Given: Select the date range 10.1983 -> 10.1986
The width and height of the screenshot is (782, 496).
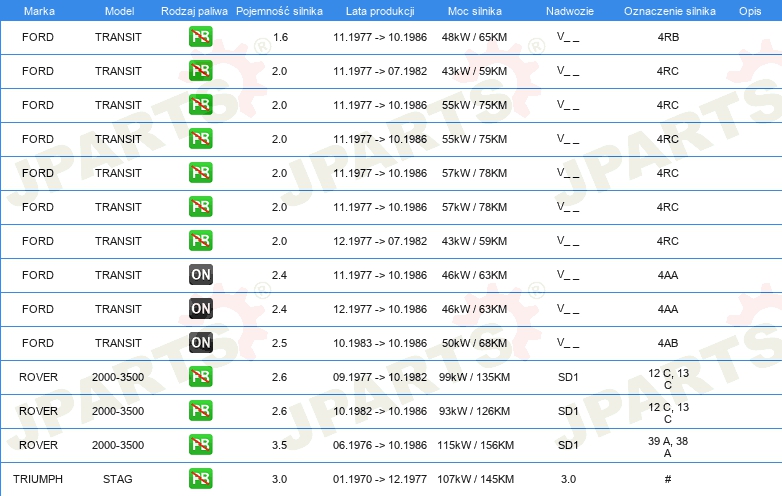Looking at the screenshot, I should click(380, 343).
